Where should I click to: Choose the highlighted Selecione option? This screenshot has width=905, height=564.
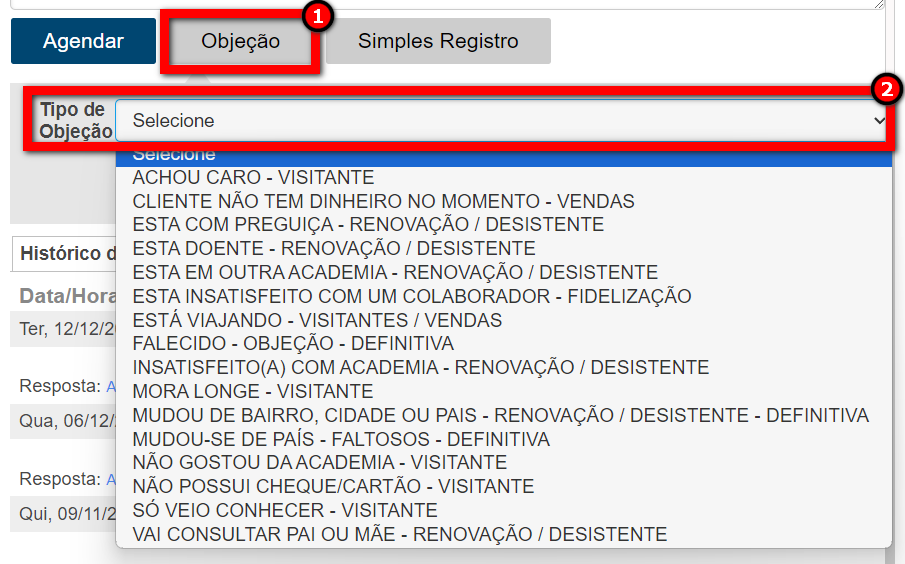503,155
